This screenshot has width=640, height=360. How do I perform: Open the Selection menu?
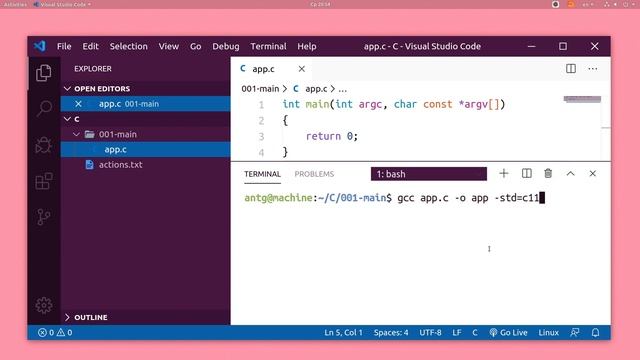pyautogui.click(x=129, y=46)
